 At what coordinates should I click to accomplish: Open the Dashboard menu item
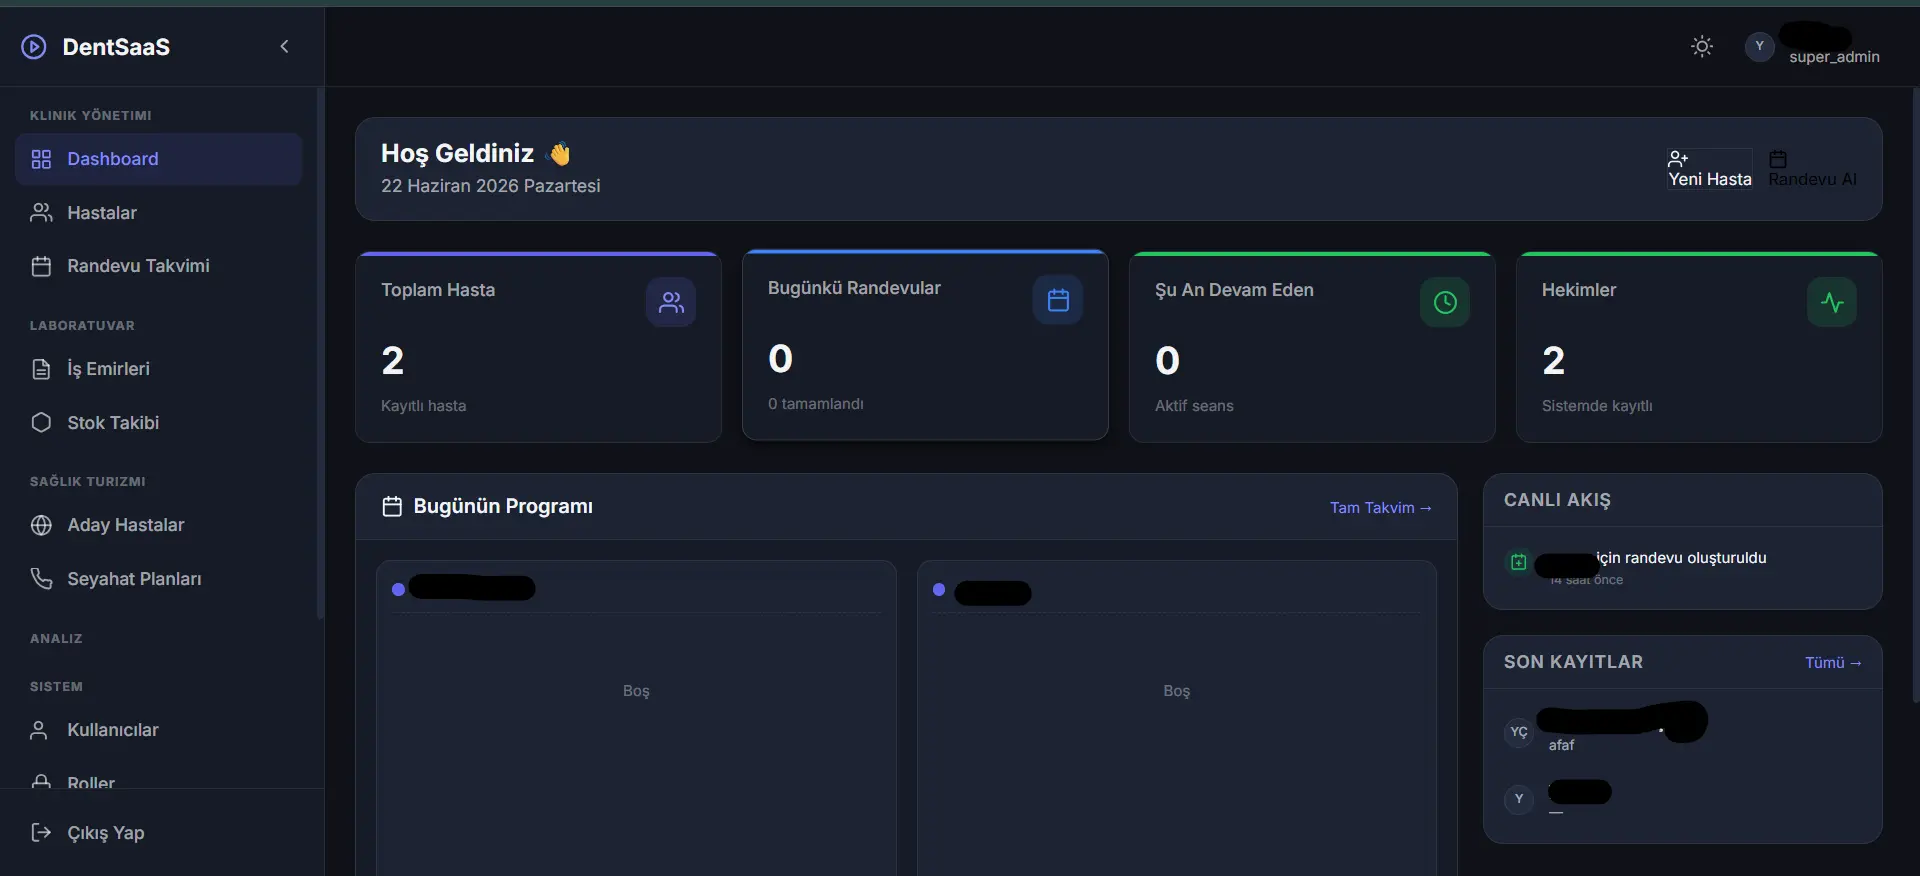click(158, 159)
